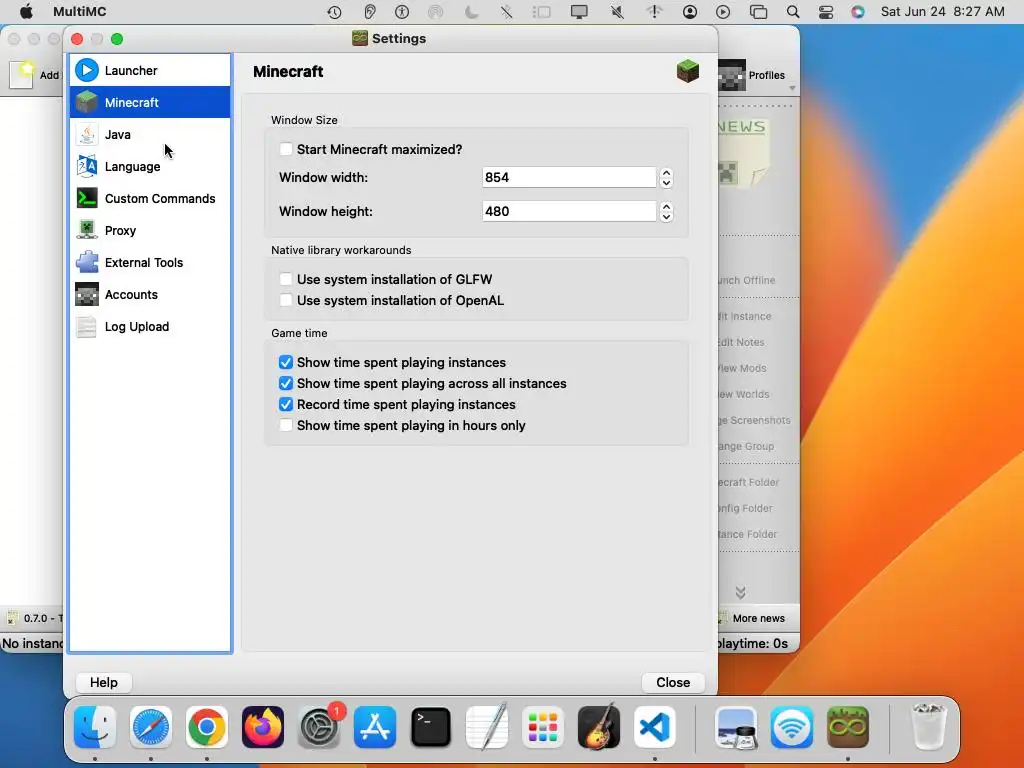Click View Worlds in main window
Viewport: 1024px width, 768px height.
(x=743, y=394)
